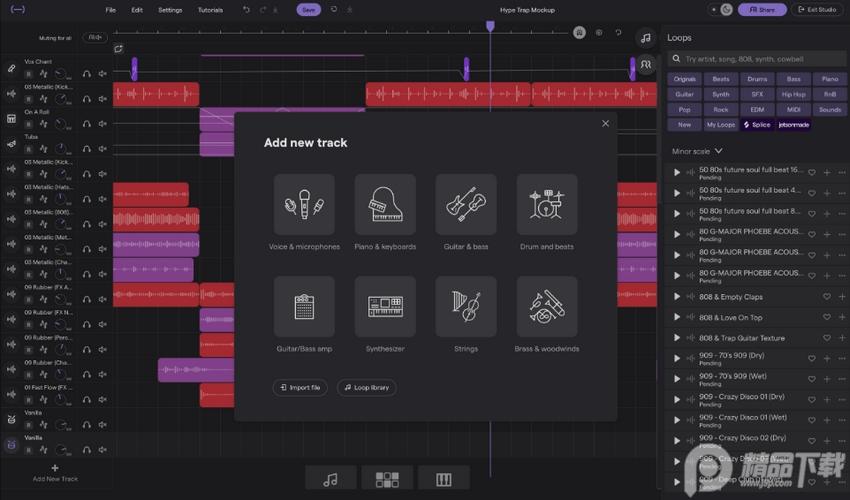This screenshot has height=500, width=850.
Task: Open the Tutorials menu
Action: (210, 10)
